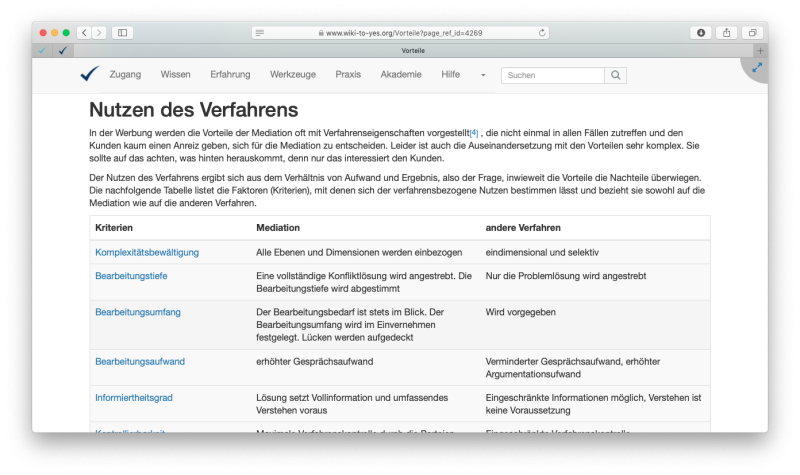Image resolution: width=800 pixels, height=475 pixels.
Task: Select the Vorteile browser tab
Action: pyautogui.click(x=412, y=50)
